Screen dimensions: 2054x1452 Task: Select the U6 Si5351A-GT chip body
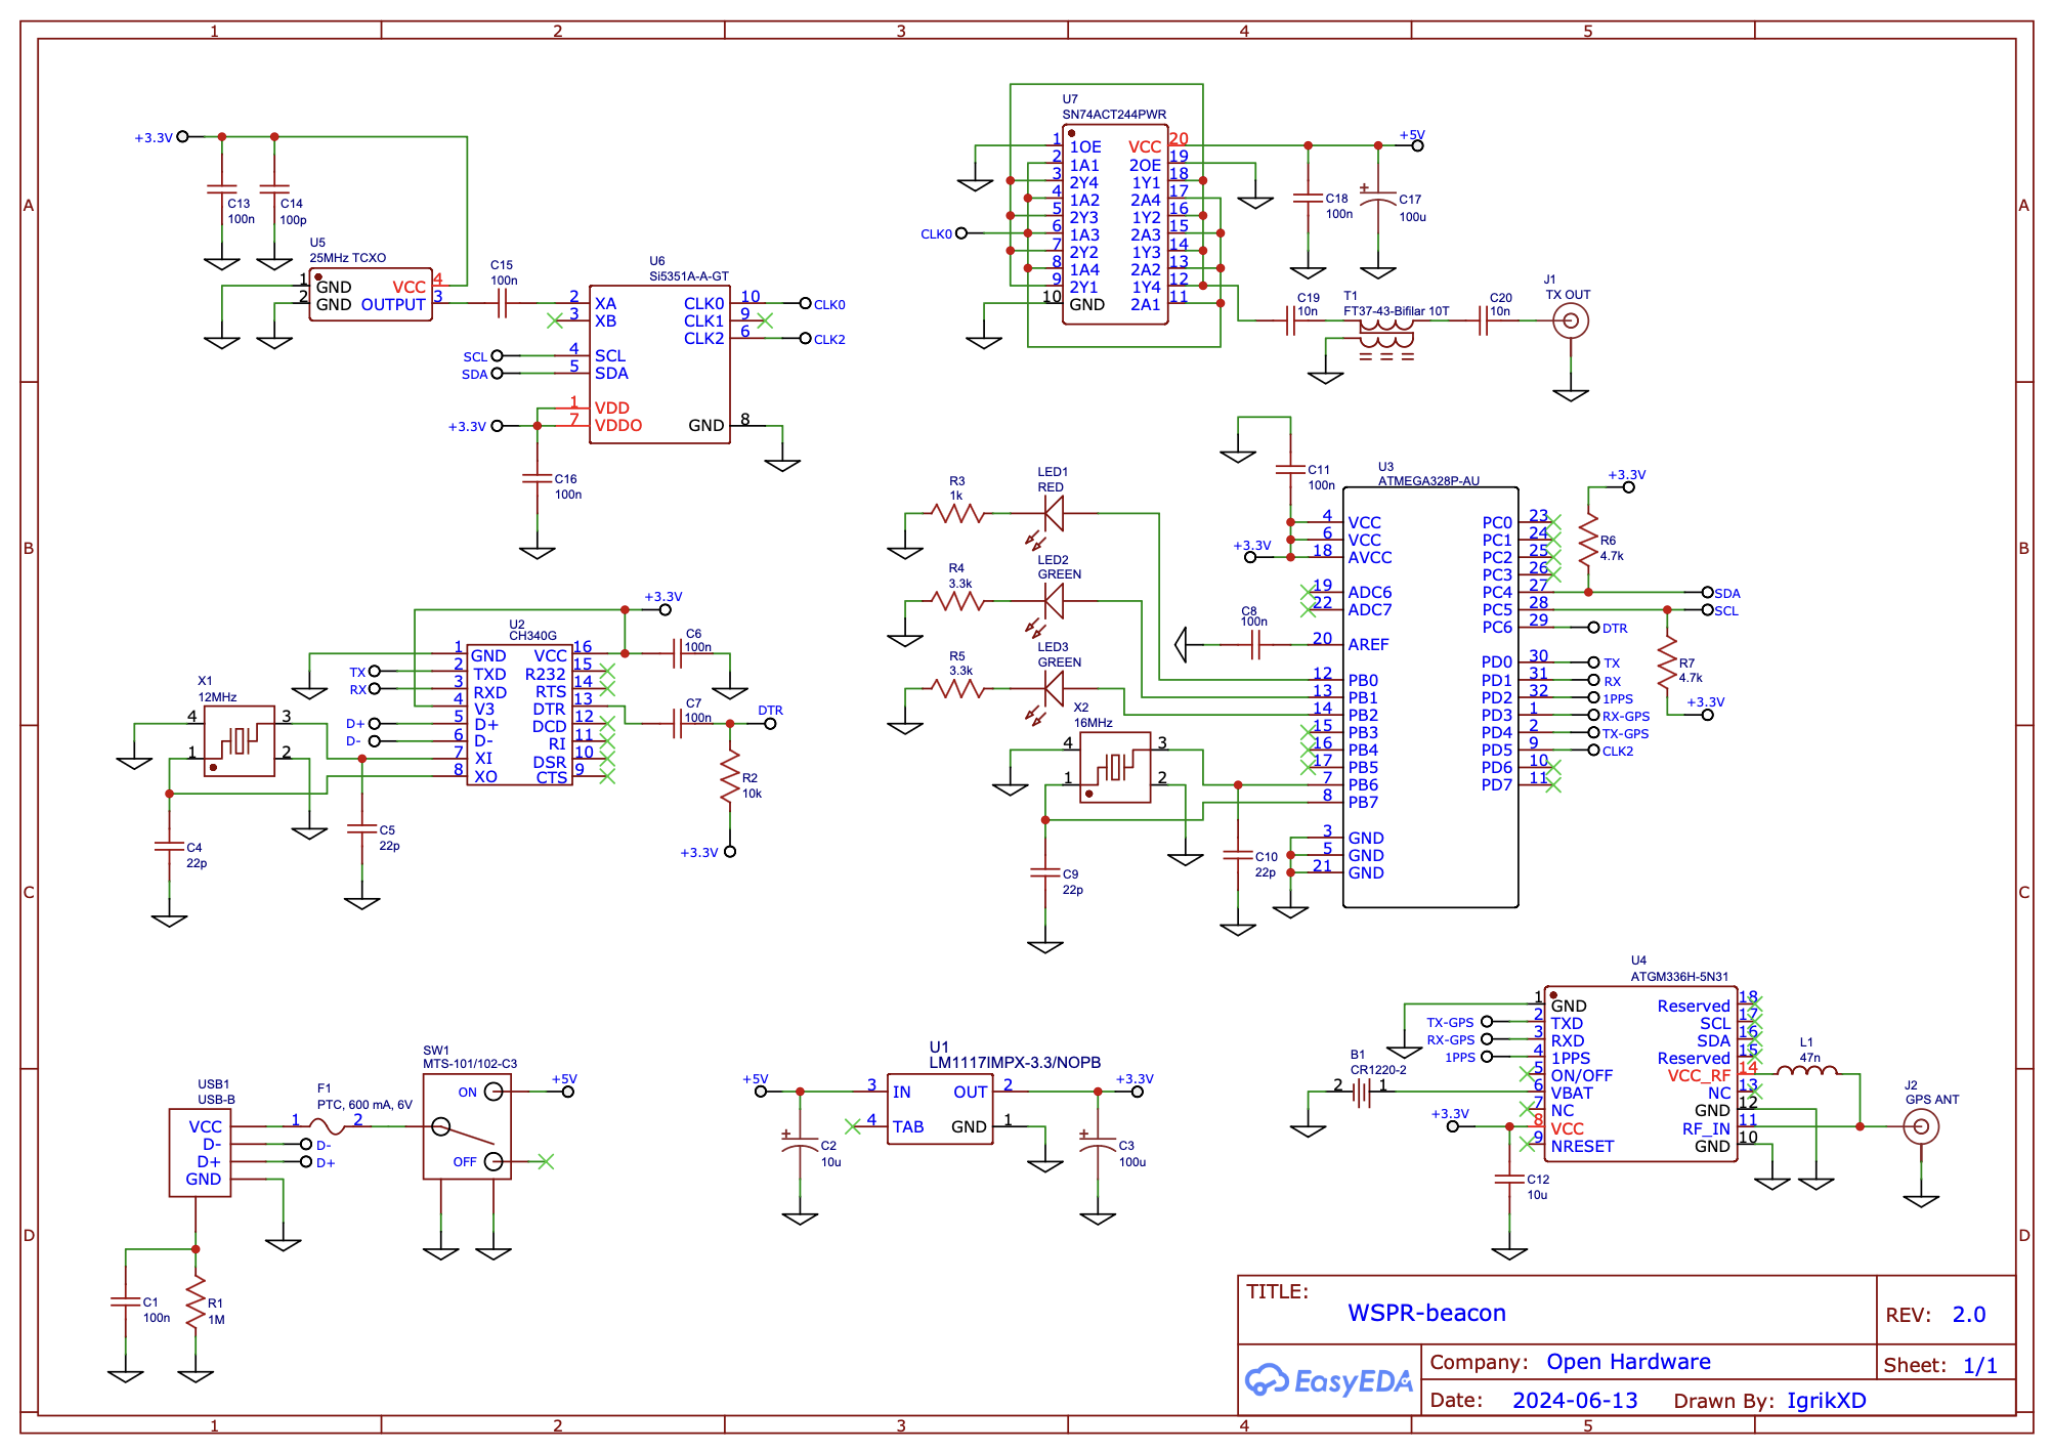(x=659, y=364)
